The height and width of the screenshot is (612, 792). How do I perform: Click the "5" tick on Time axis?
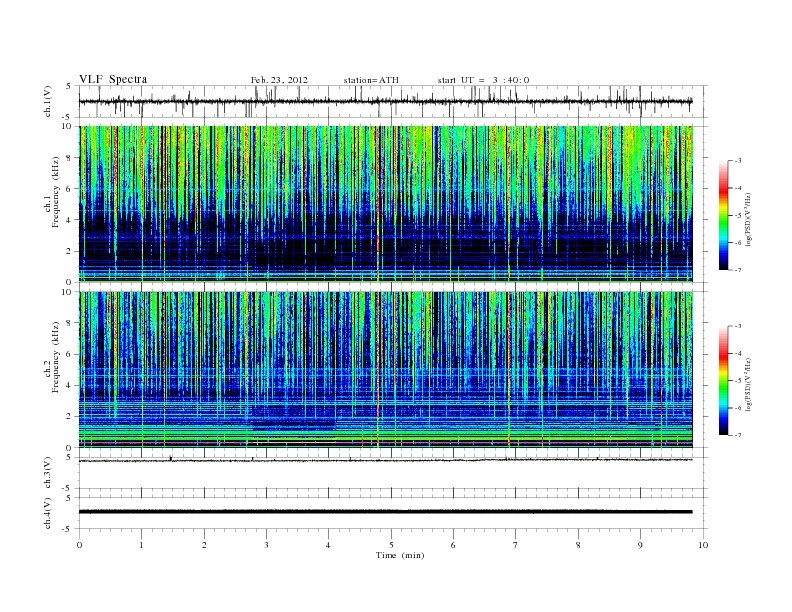pyautogui.click(x=391, y=545)
